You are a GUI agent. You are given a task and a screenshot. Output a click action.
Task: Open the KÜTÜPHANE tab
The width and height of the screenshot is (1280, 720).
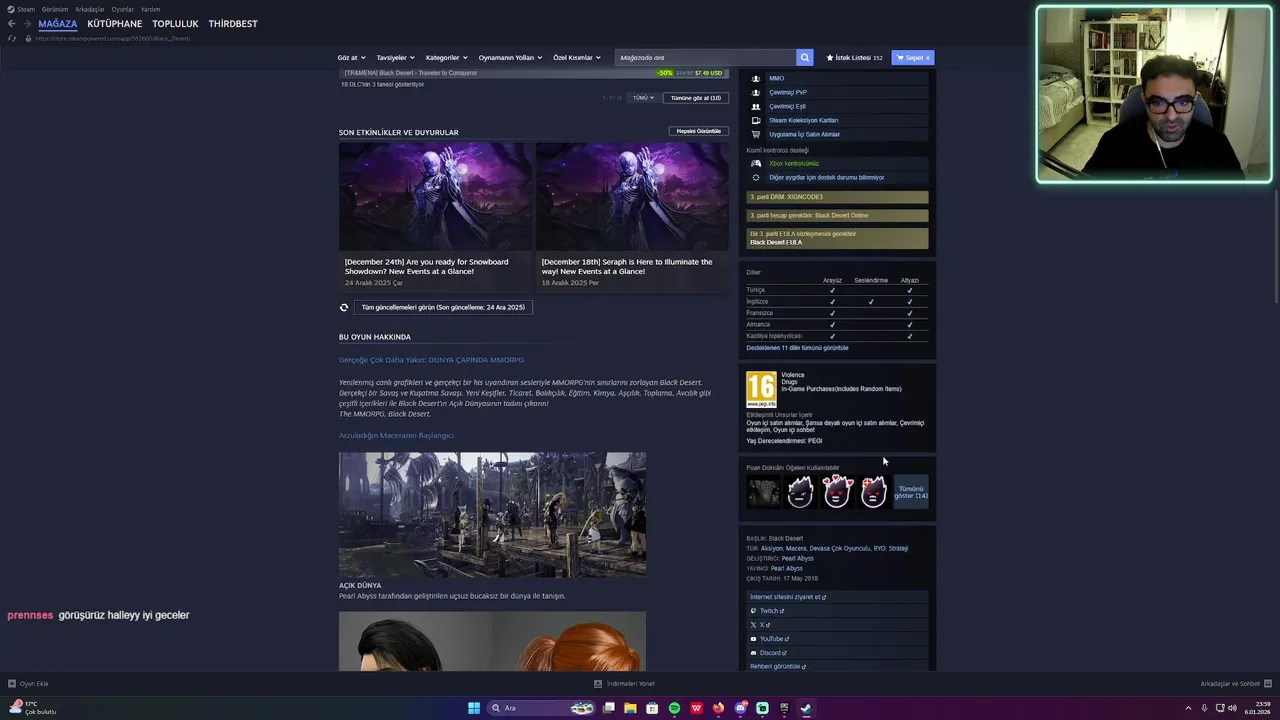coord(115,23)
